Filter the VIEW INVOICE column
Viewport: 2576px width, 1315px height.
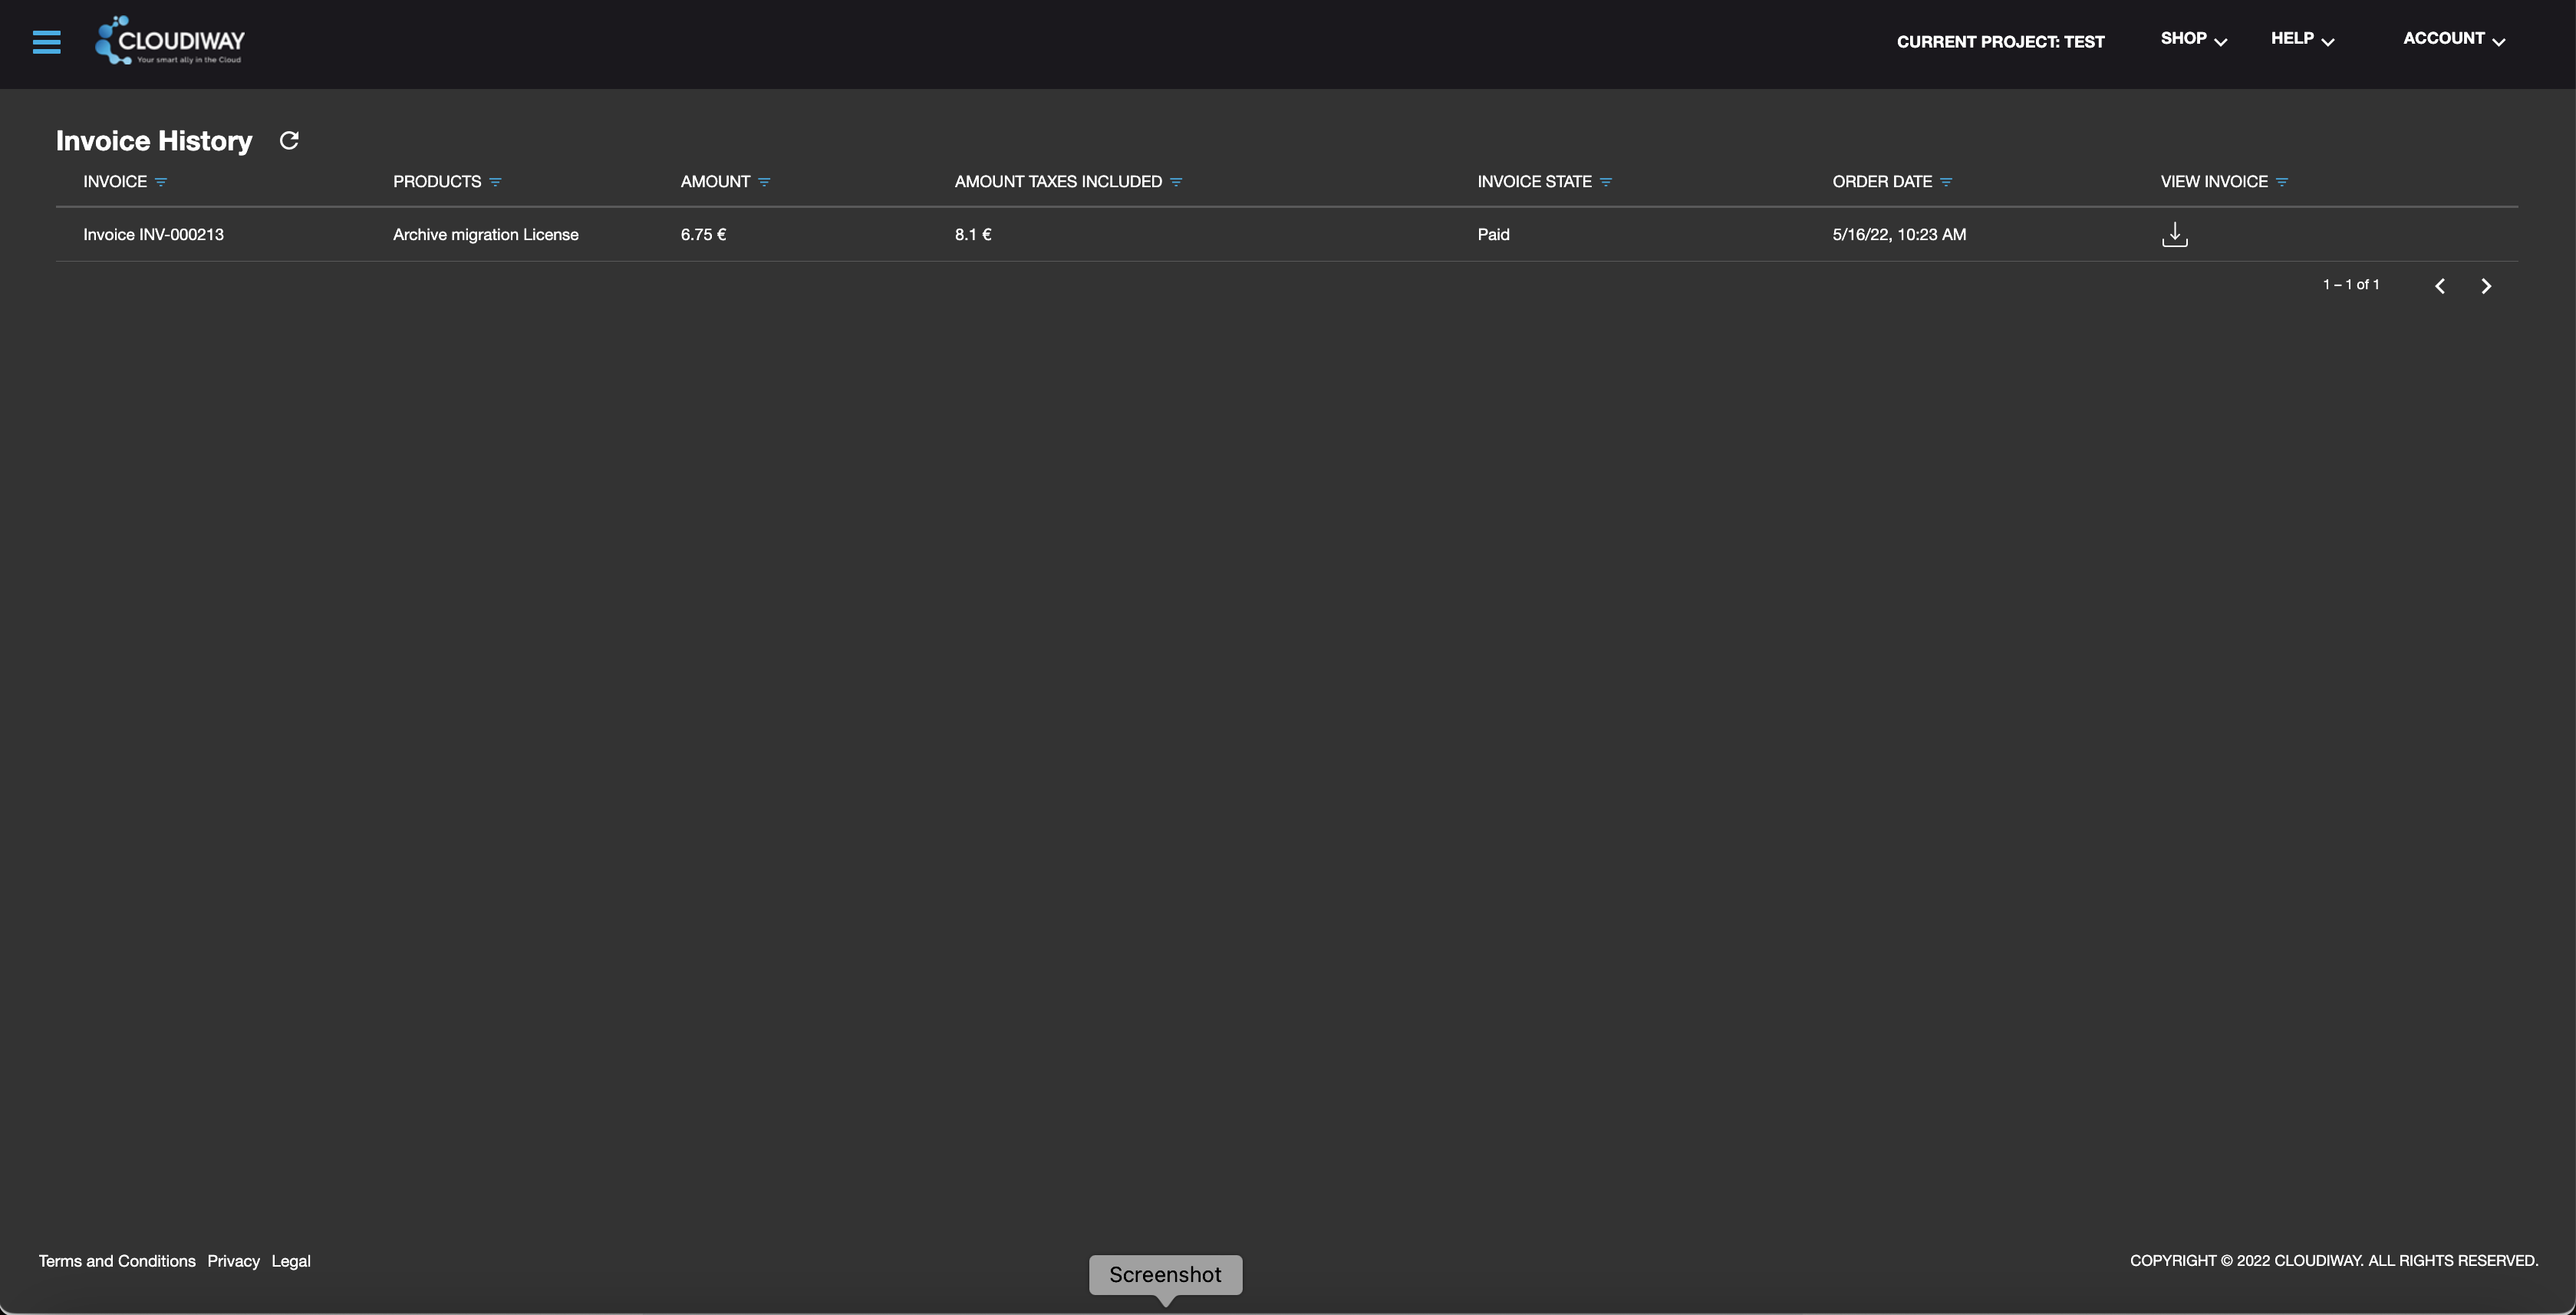2282,181
